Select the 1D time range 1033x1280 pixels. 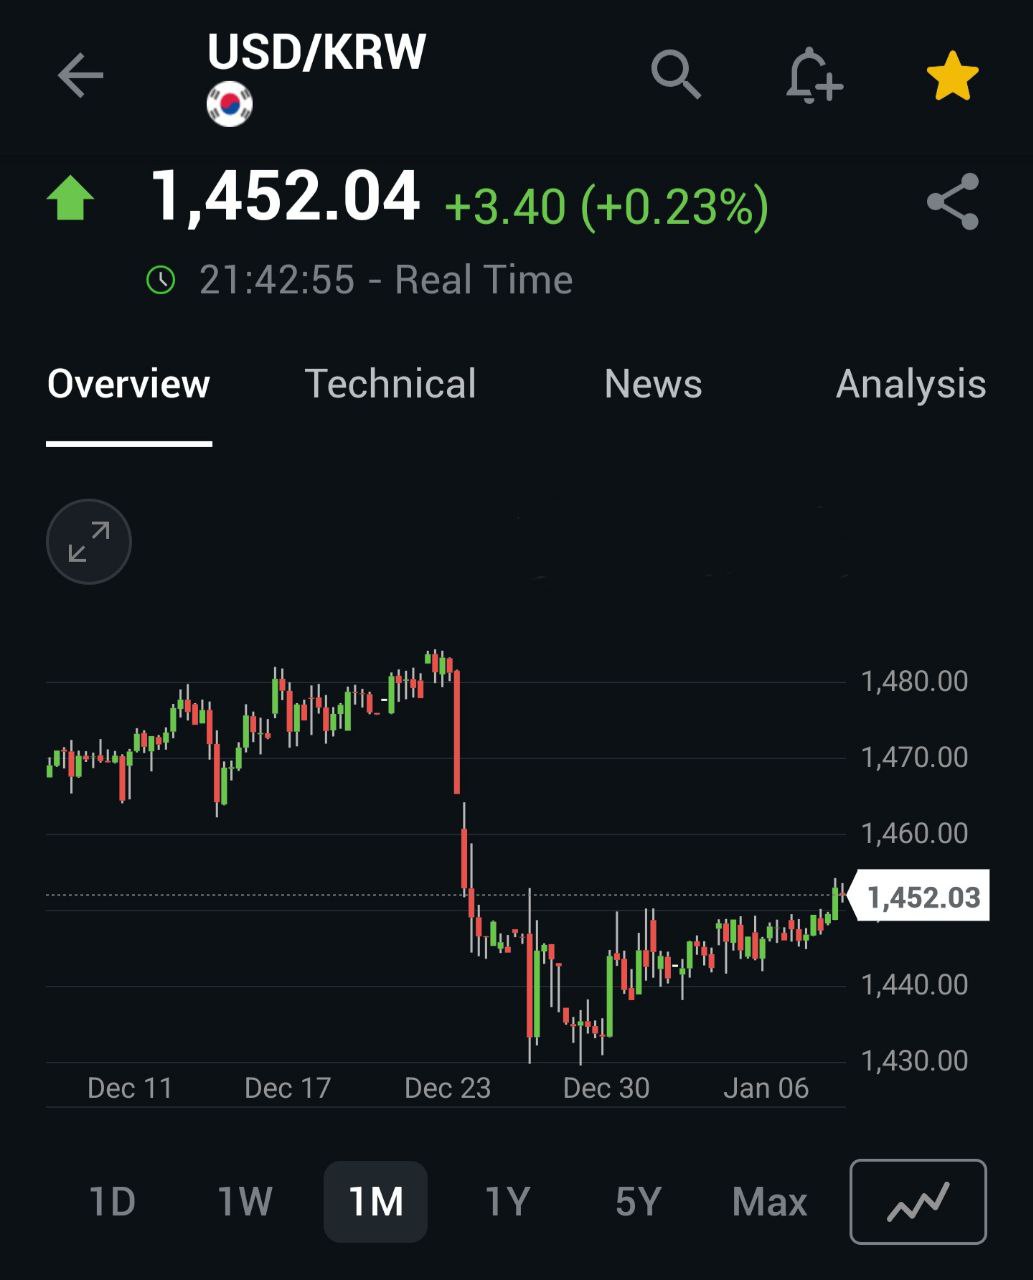click(112, 1202)
